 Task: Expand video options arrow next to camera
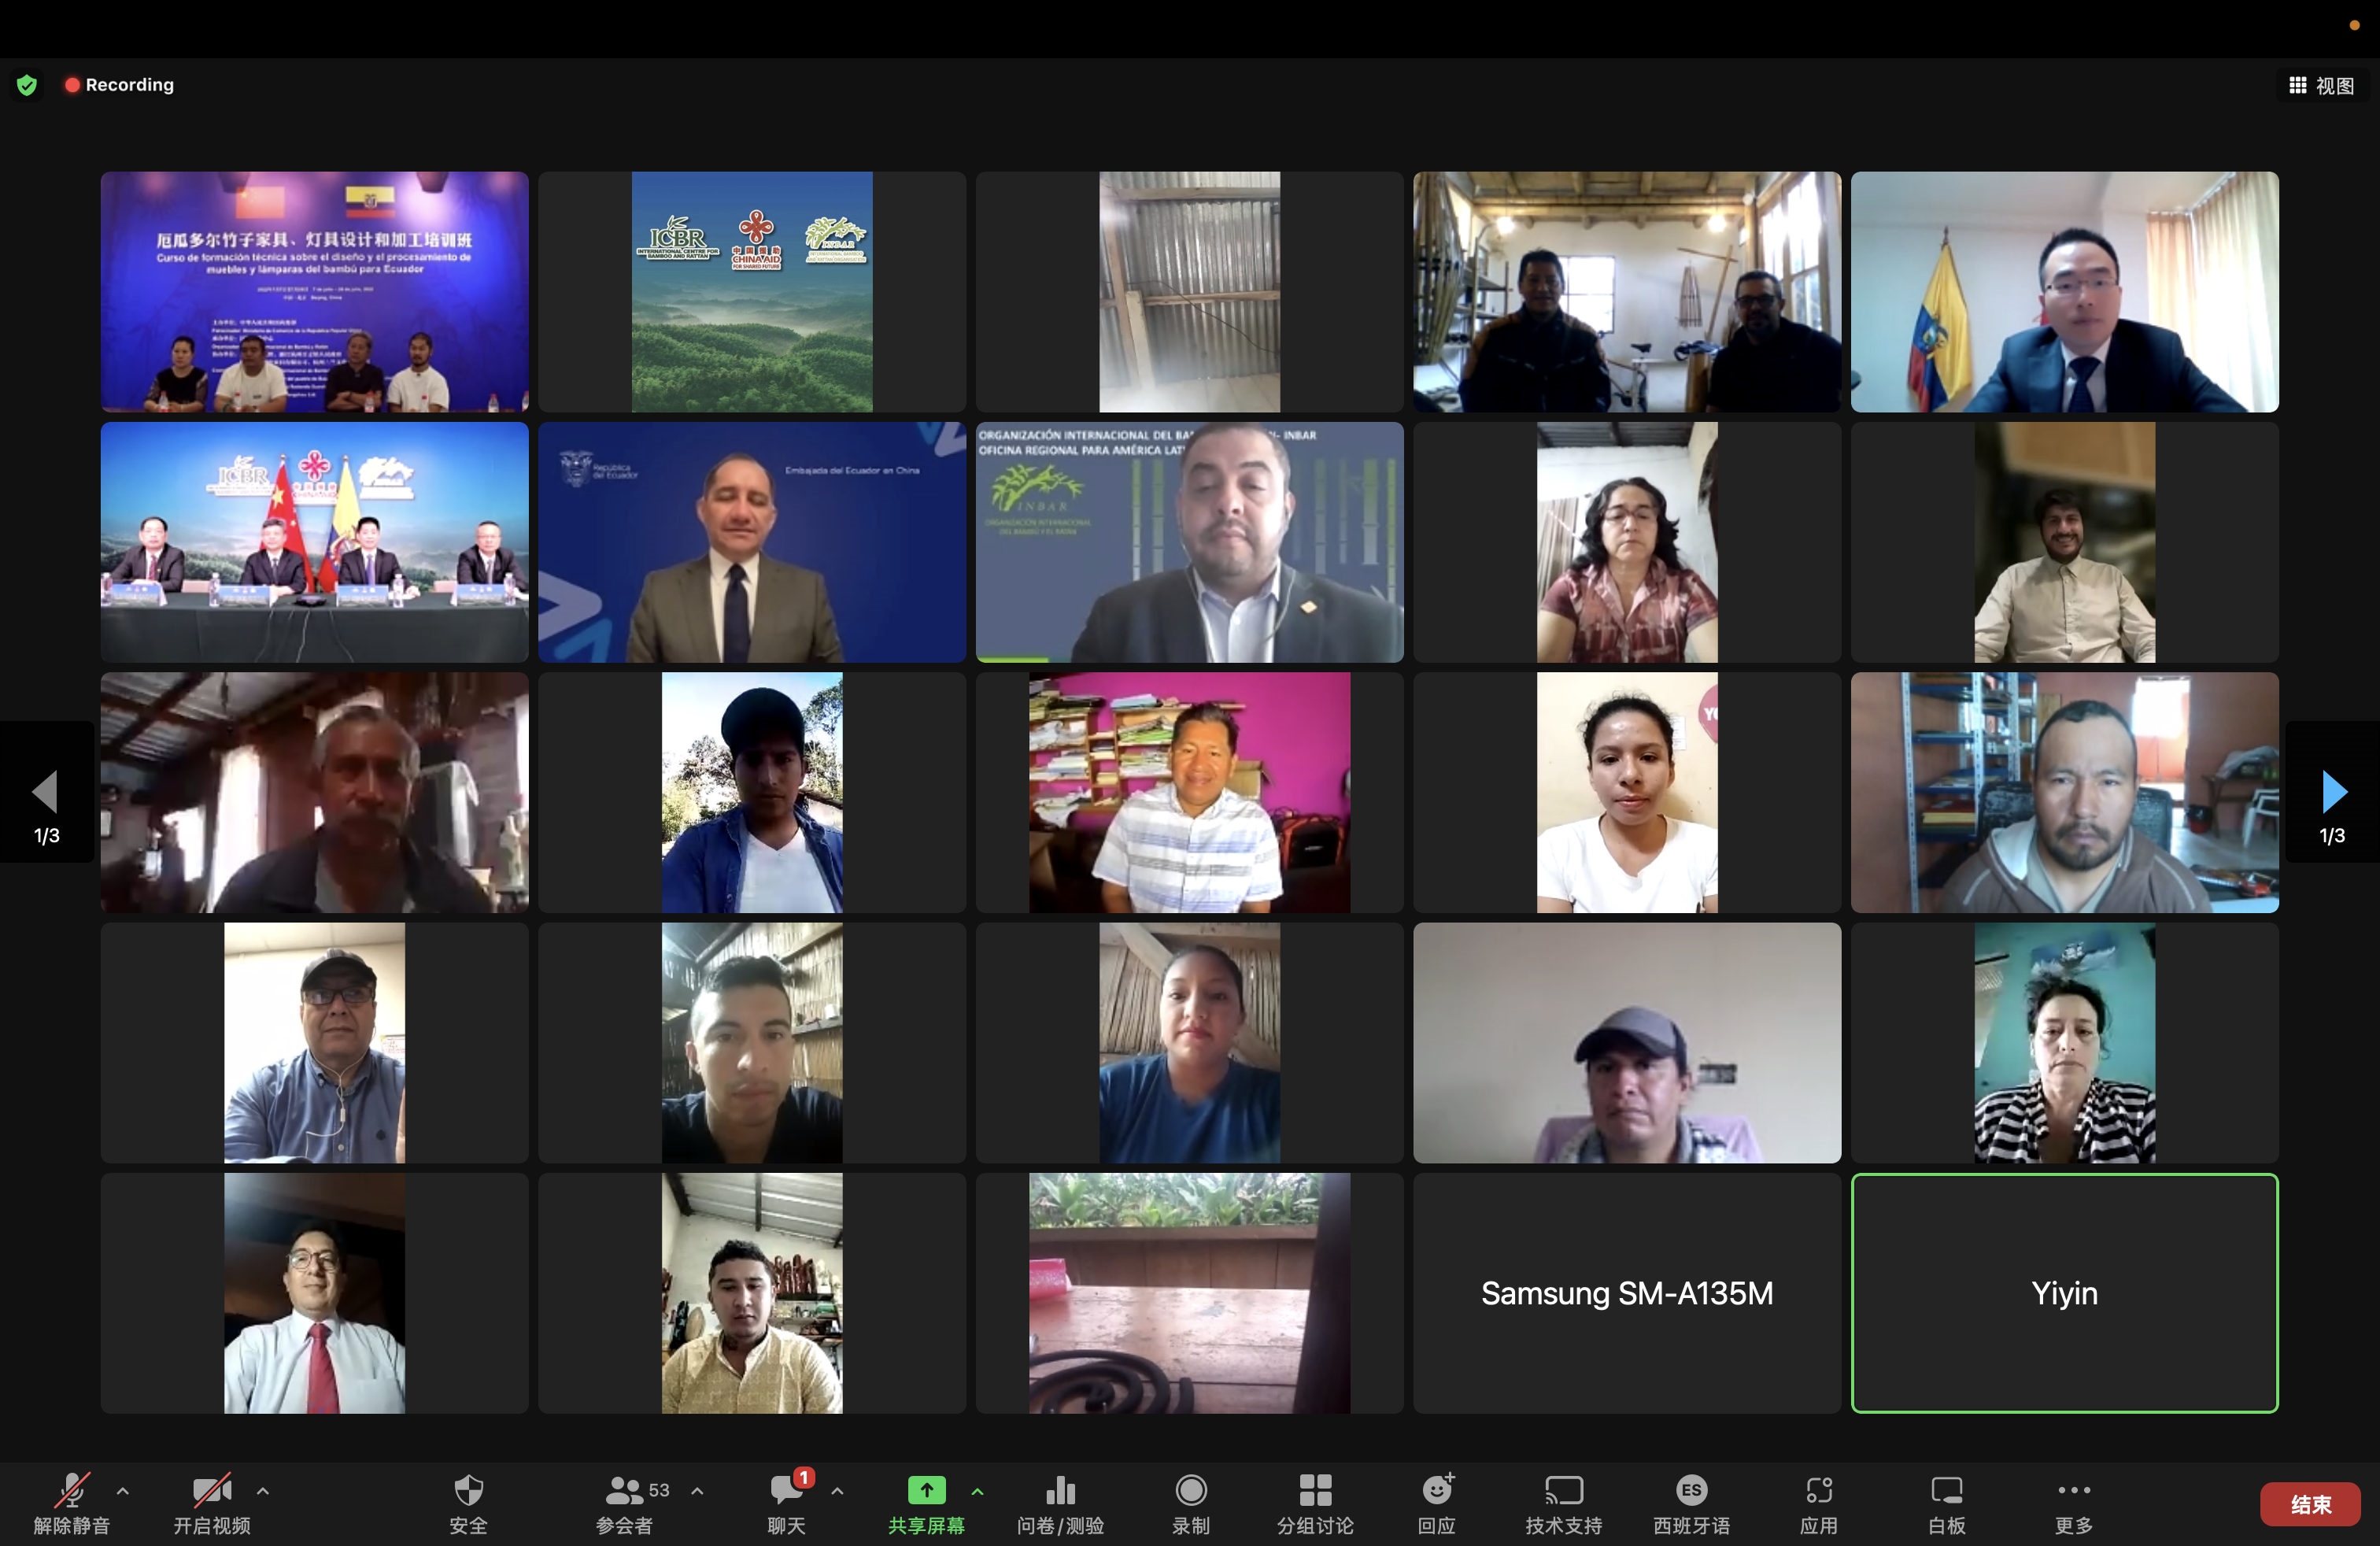coord(263,1491)
